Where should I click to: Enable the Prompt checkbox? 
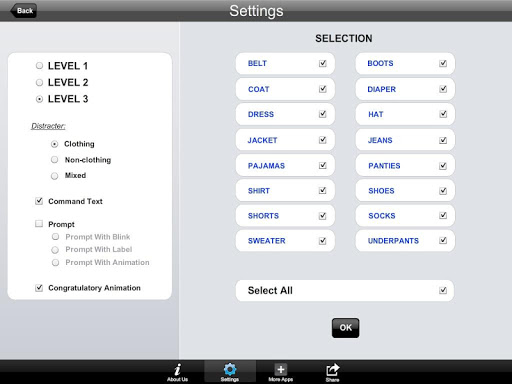39,223
